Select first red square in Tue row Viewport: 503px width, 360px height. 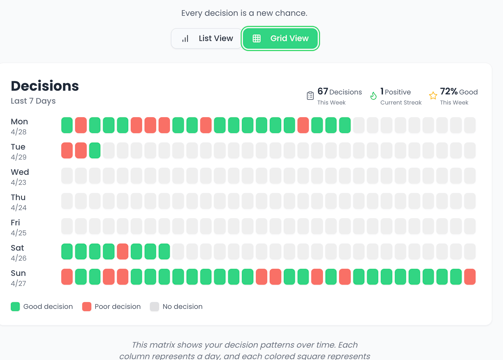pyautogui.click(x=67, y=150)
